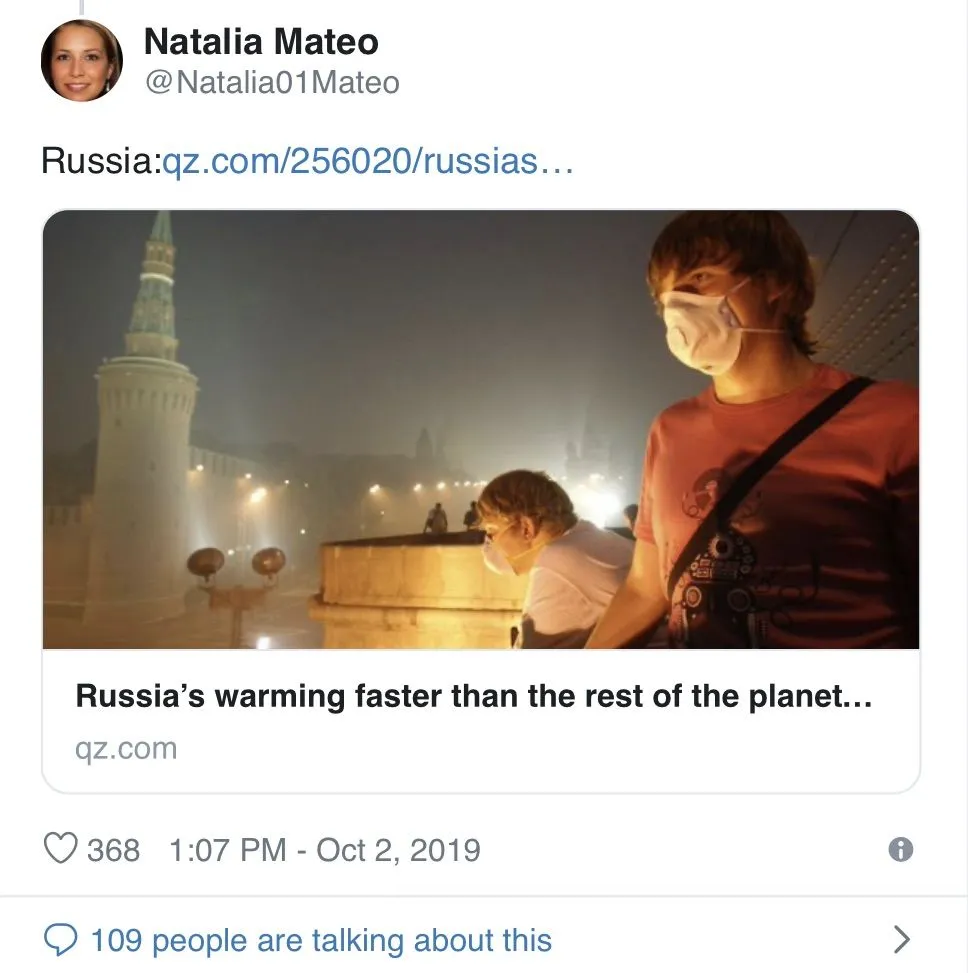Open the qz.com/256020/russias… link in tweet
Screen dimensions: 968x973
367,161
